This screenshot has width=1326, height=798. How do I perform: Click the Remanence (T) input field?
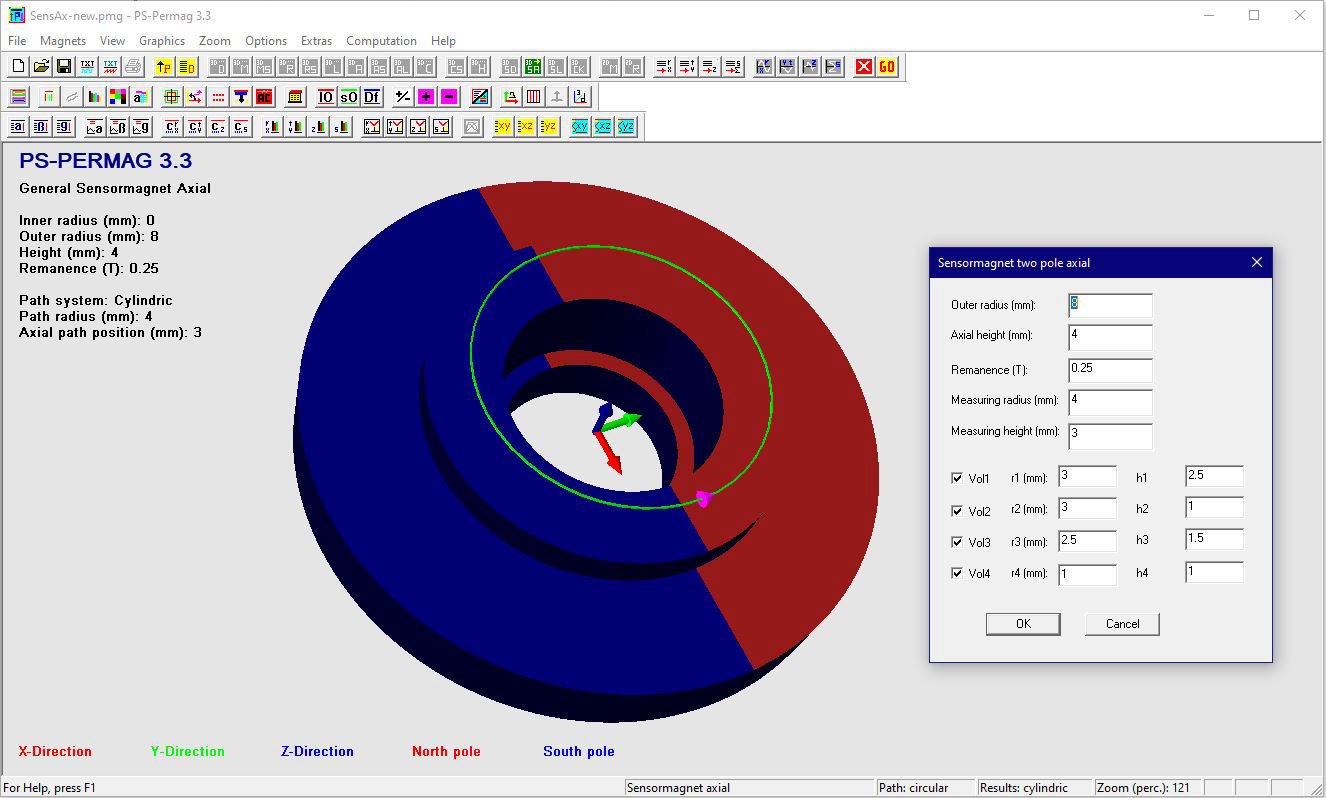point(1110,369)
